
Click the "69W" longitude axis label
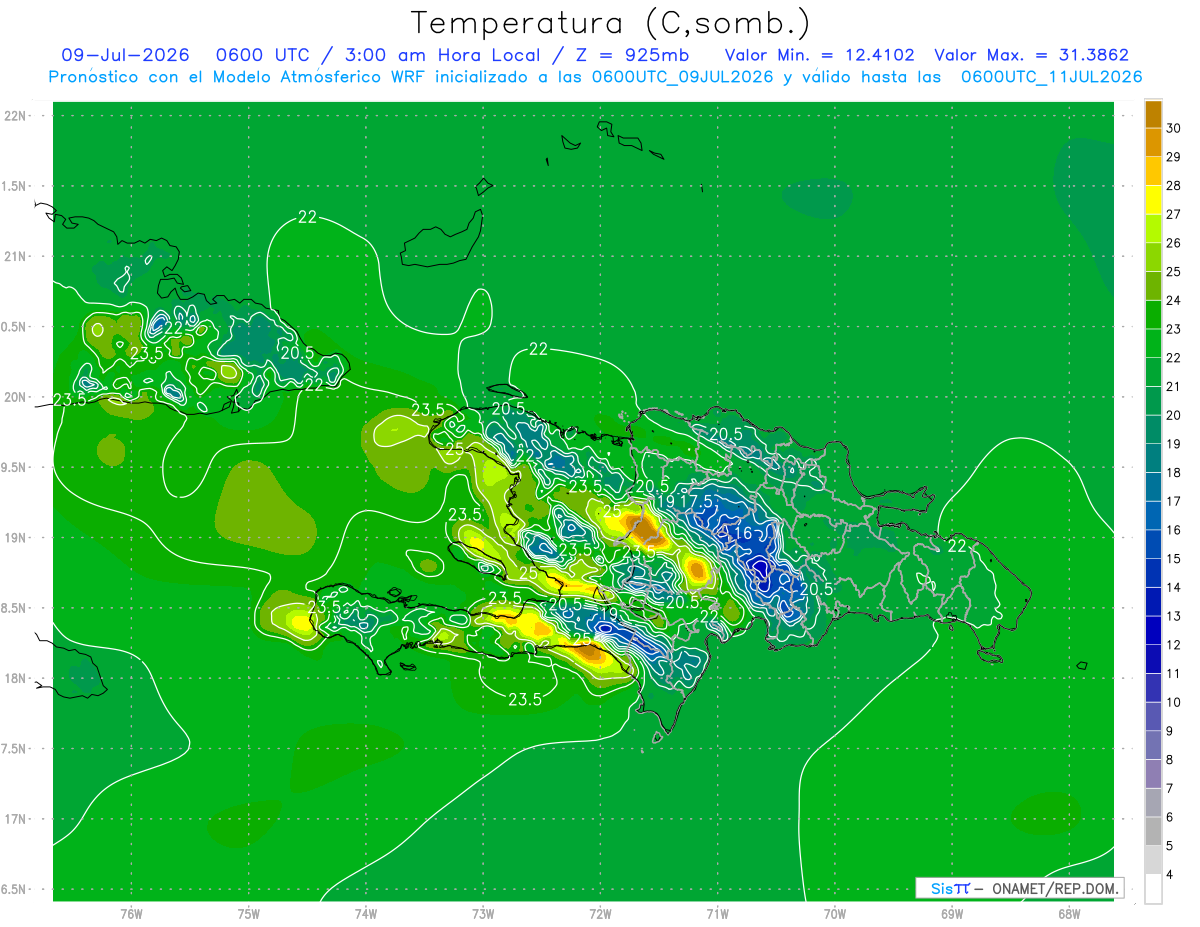952,914
